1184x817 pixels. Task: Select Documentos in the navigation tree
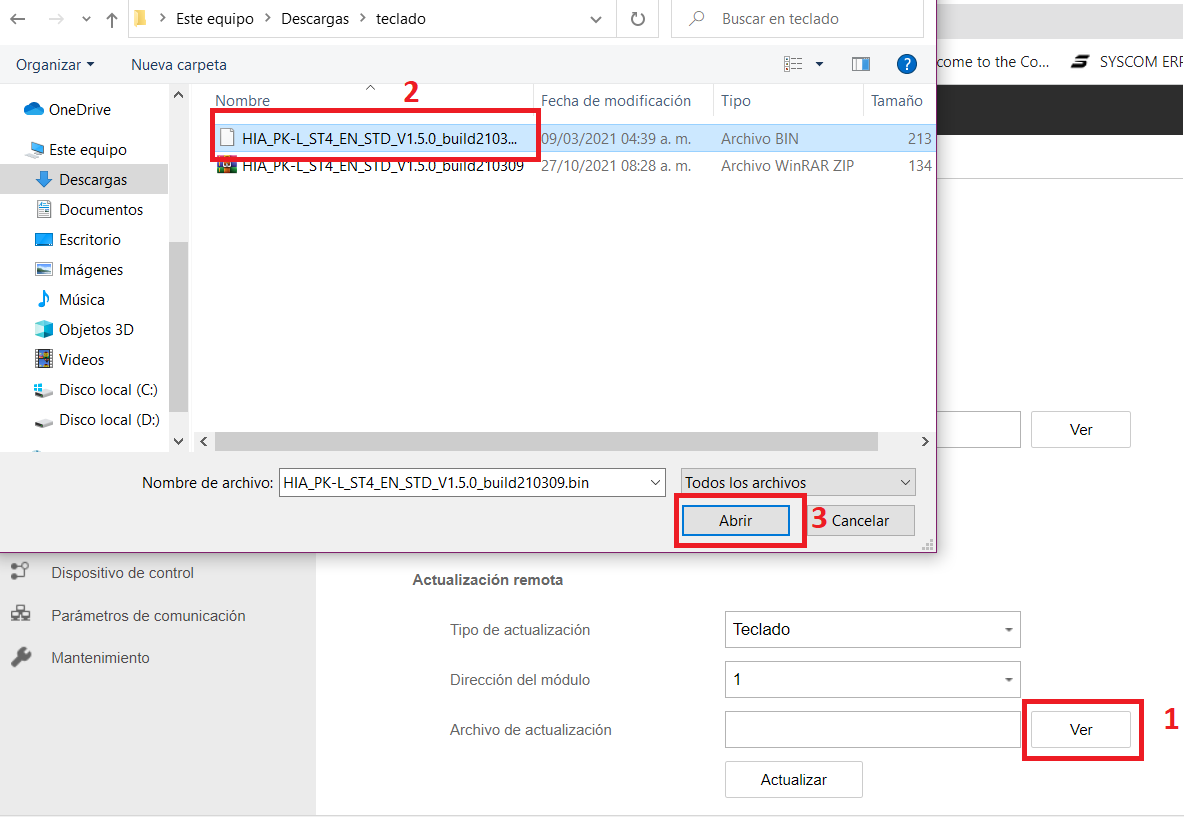(100, 210)
